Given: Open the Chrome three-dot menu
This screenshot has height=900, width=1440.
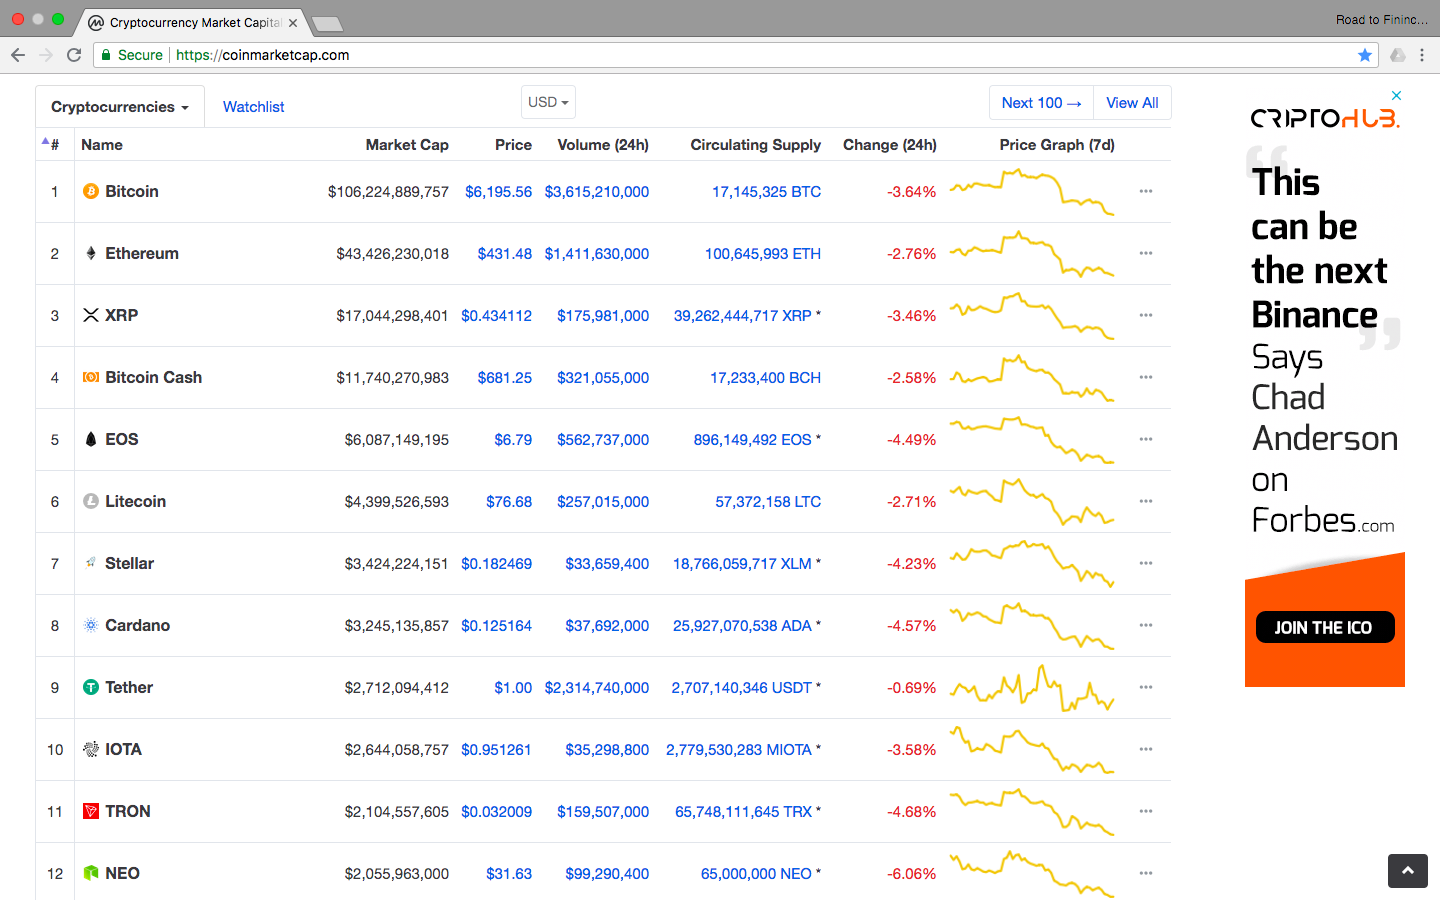Looking at the screenshot, I should coord(1422,55).
